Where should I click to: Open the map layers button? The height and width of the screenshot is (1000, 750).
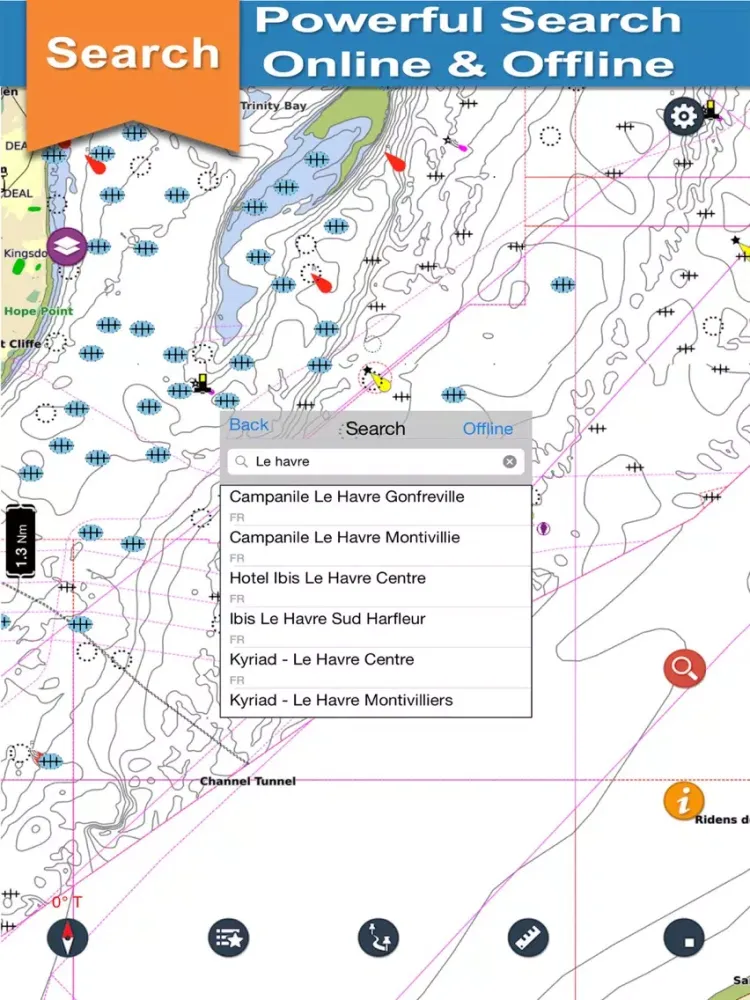coord(67,245)
